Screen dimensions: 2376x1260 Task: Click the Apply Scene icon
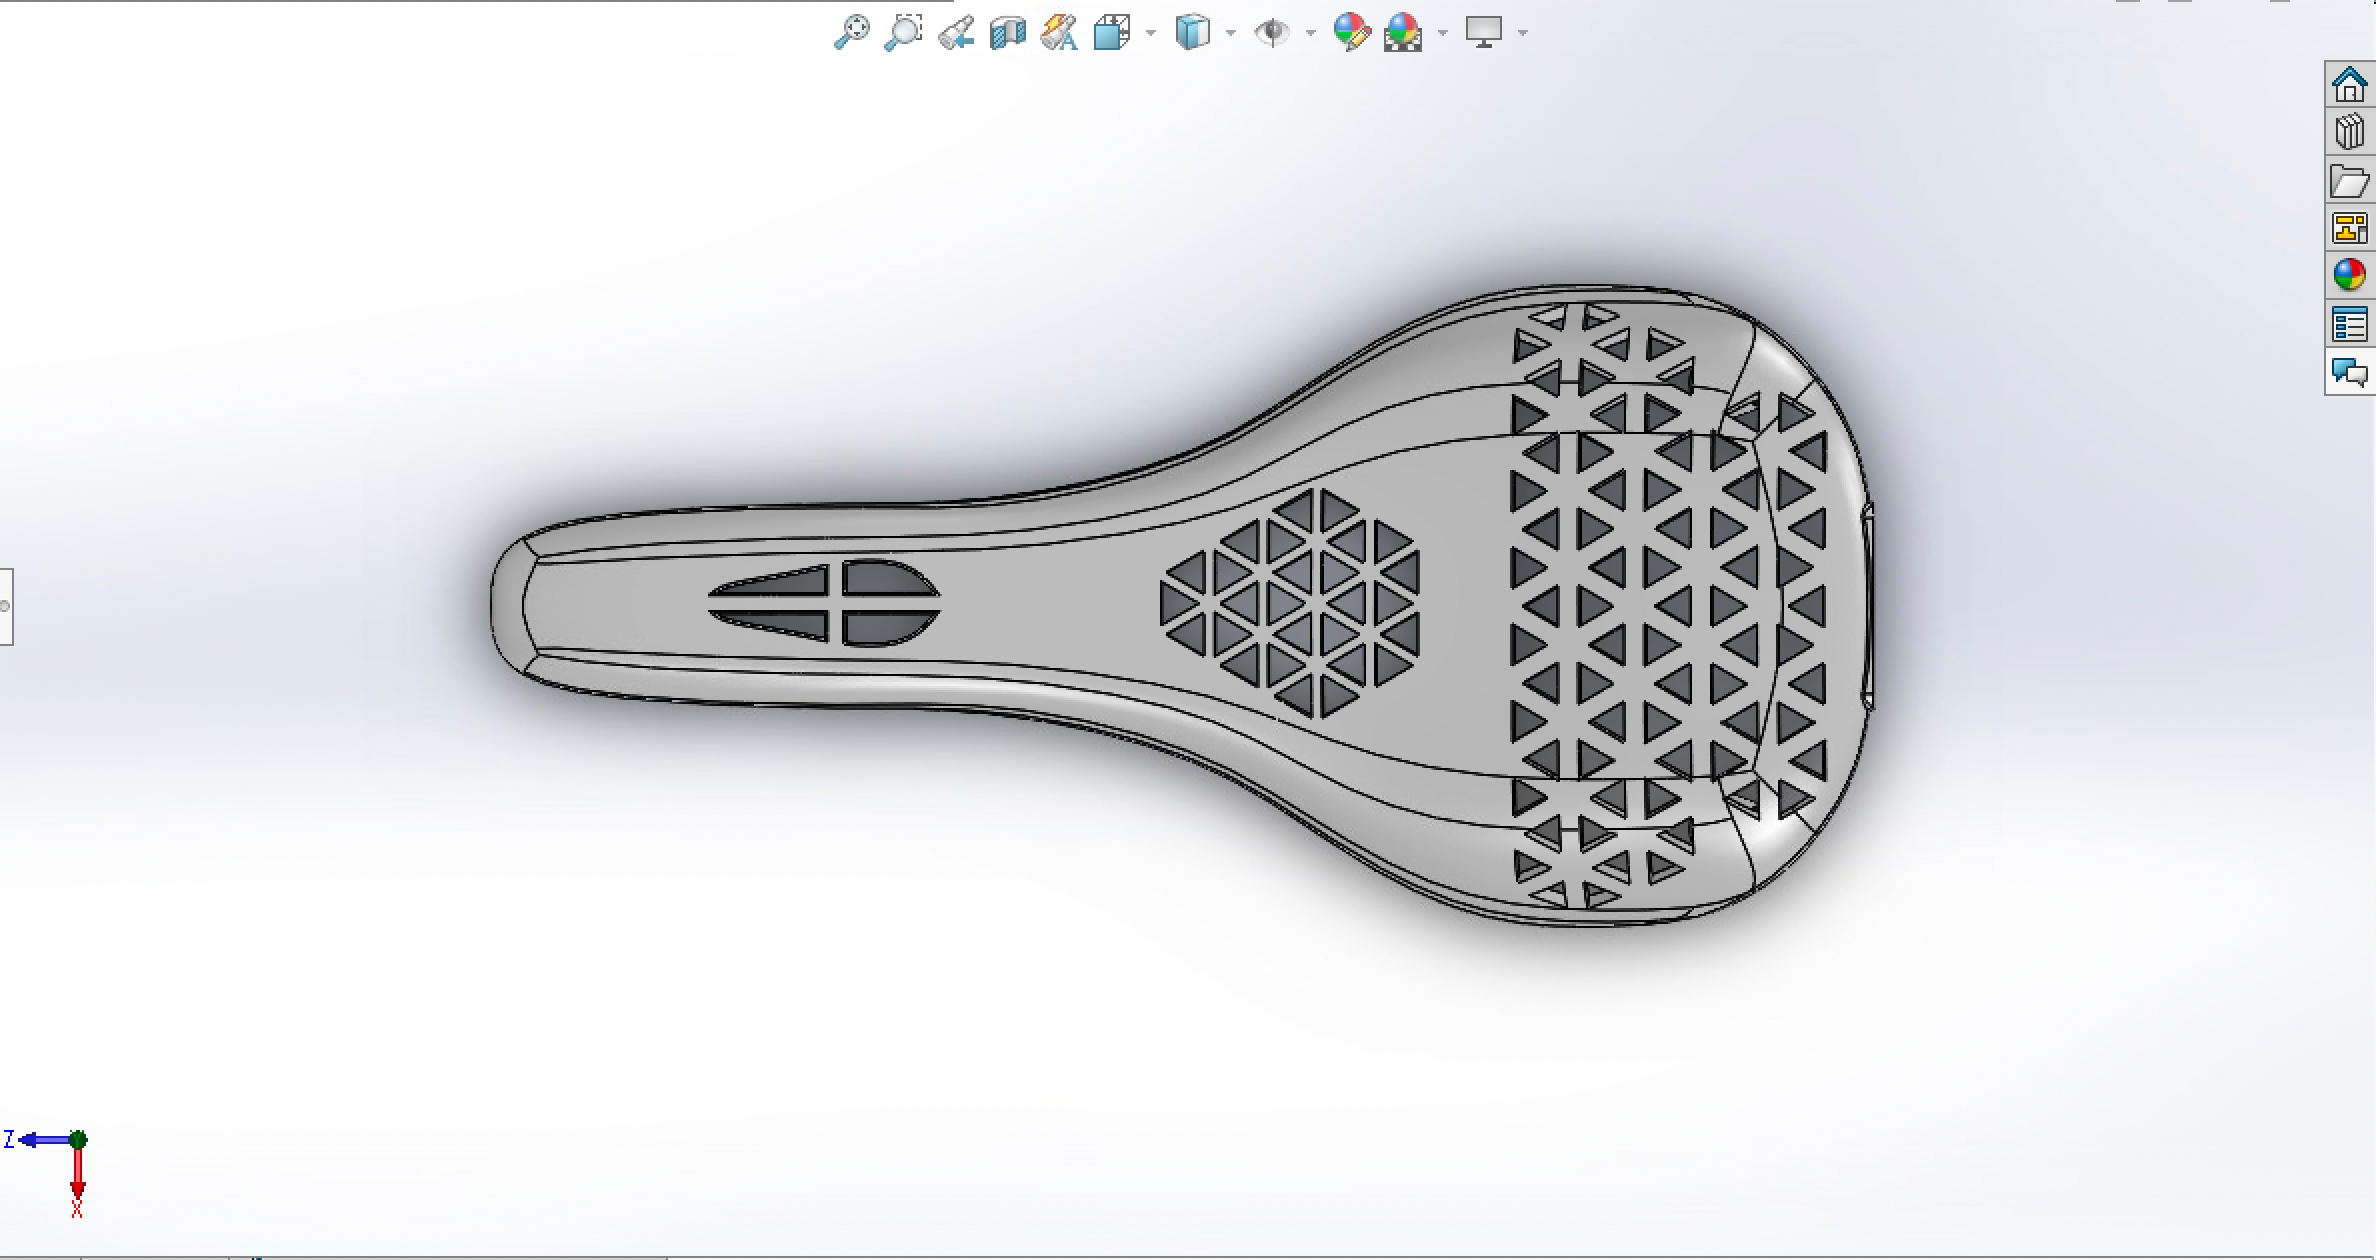(1403, 33)
